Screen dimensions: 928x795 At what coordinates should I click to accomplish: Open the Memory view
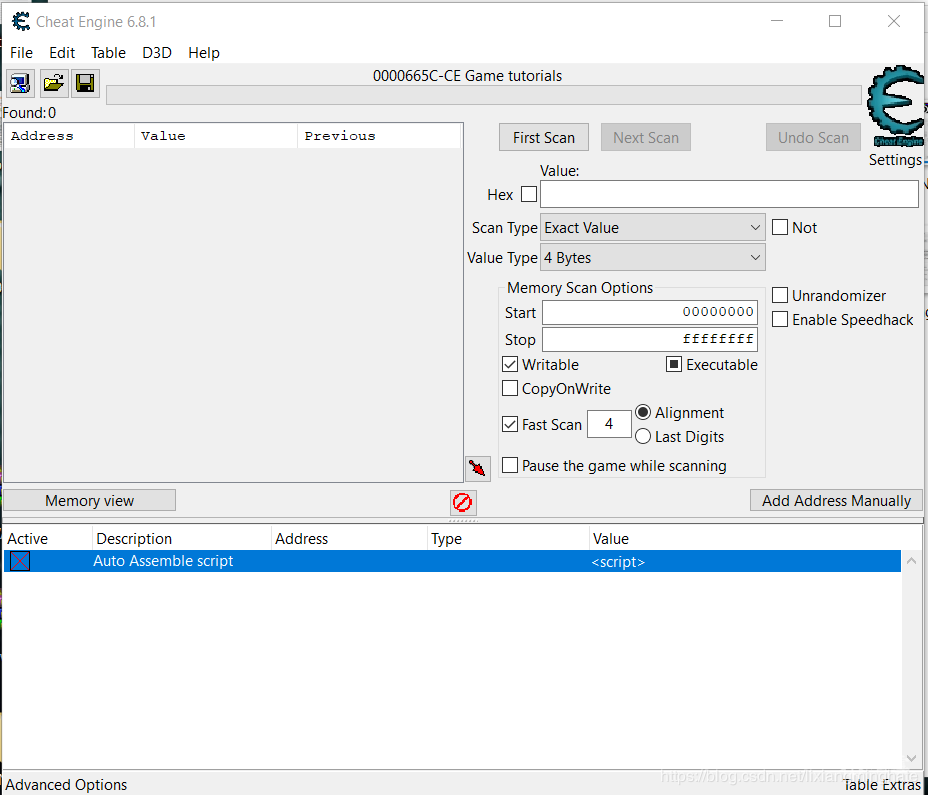click(89, 500)
